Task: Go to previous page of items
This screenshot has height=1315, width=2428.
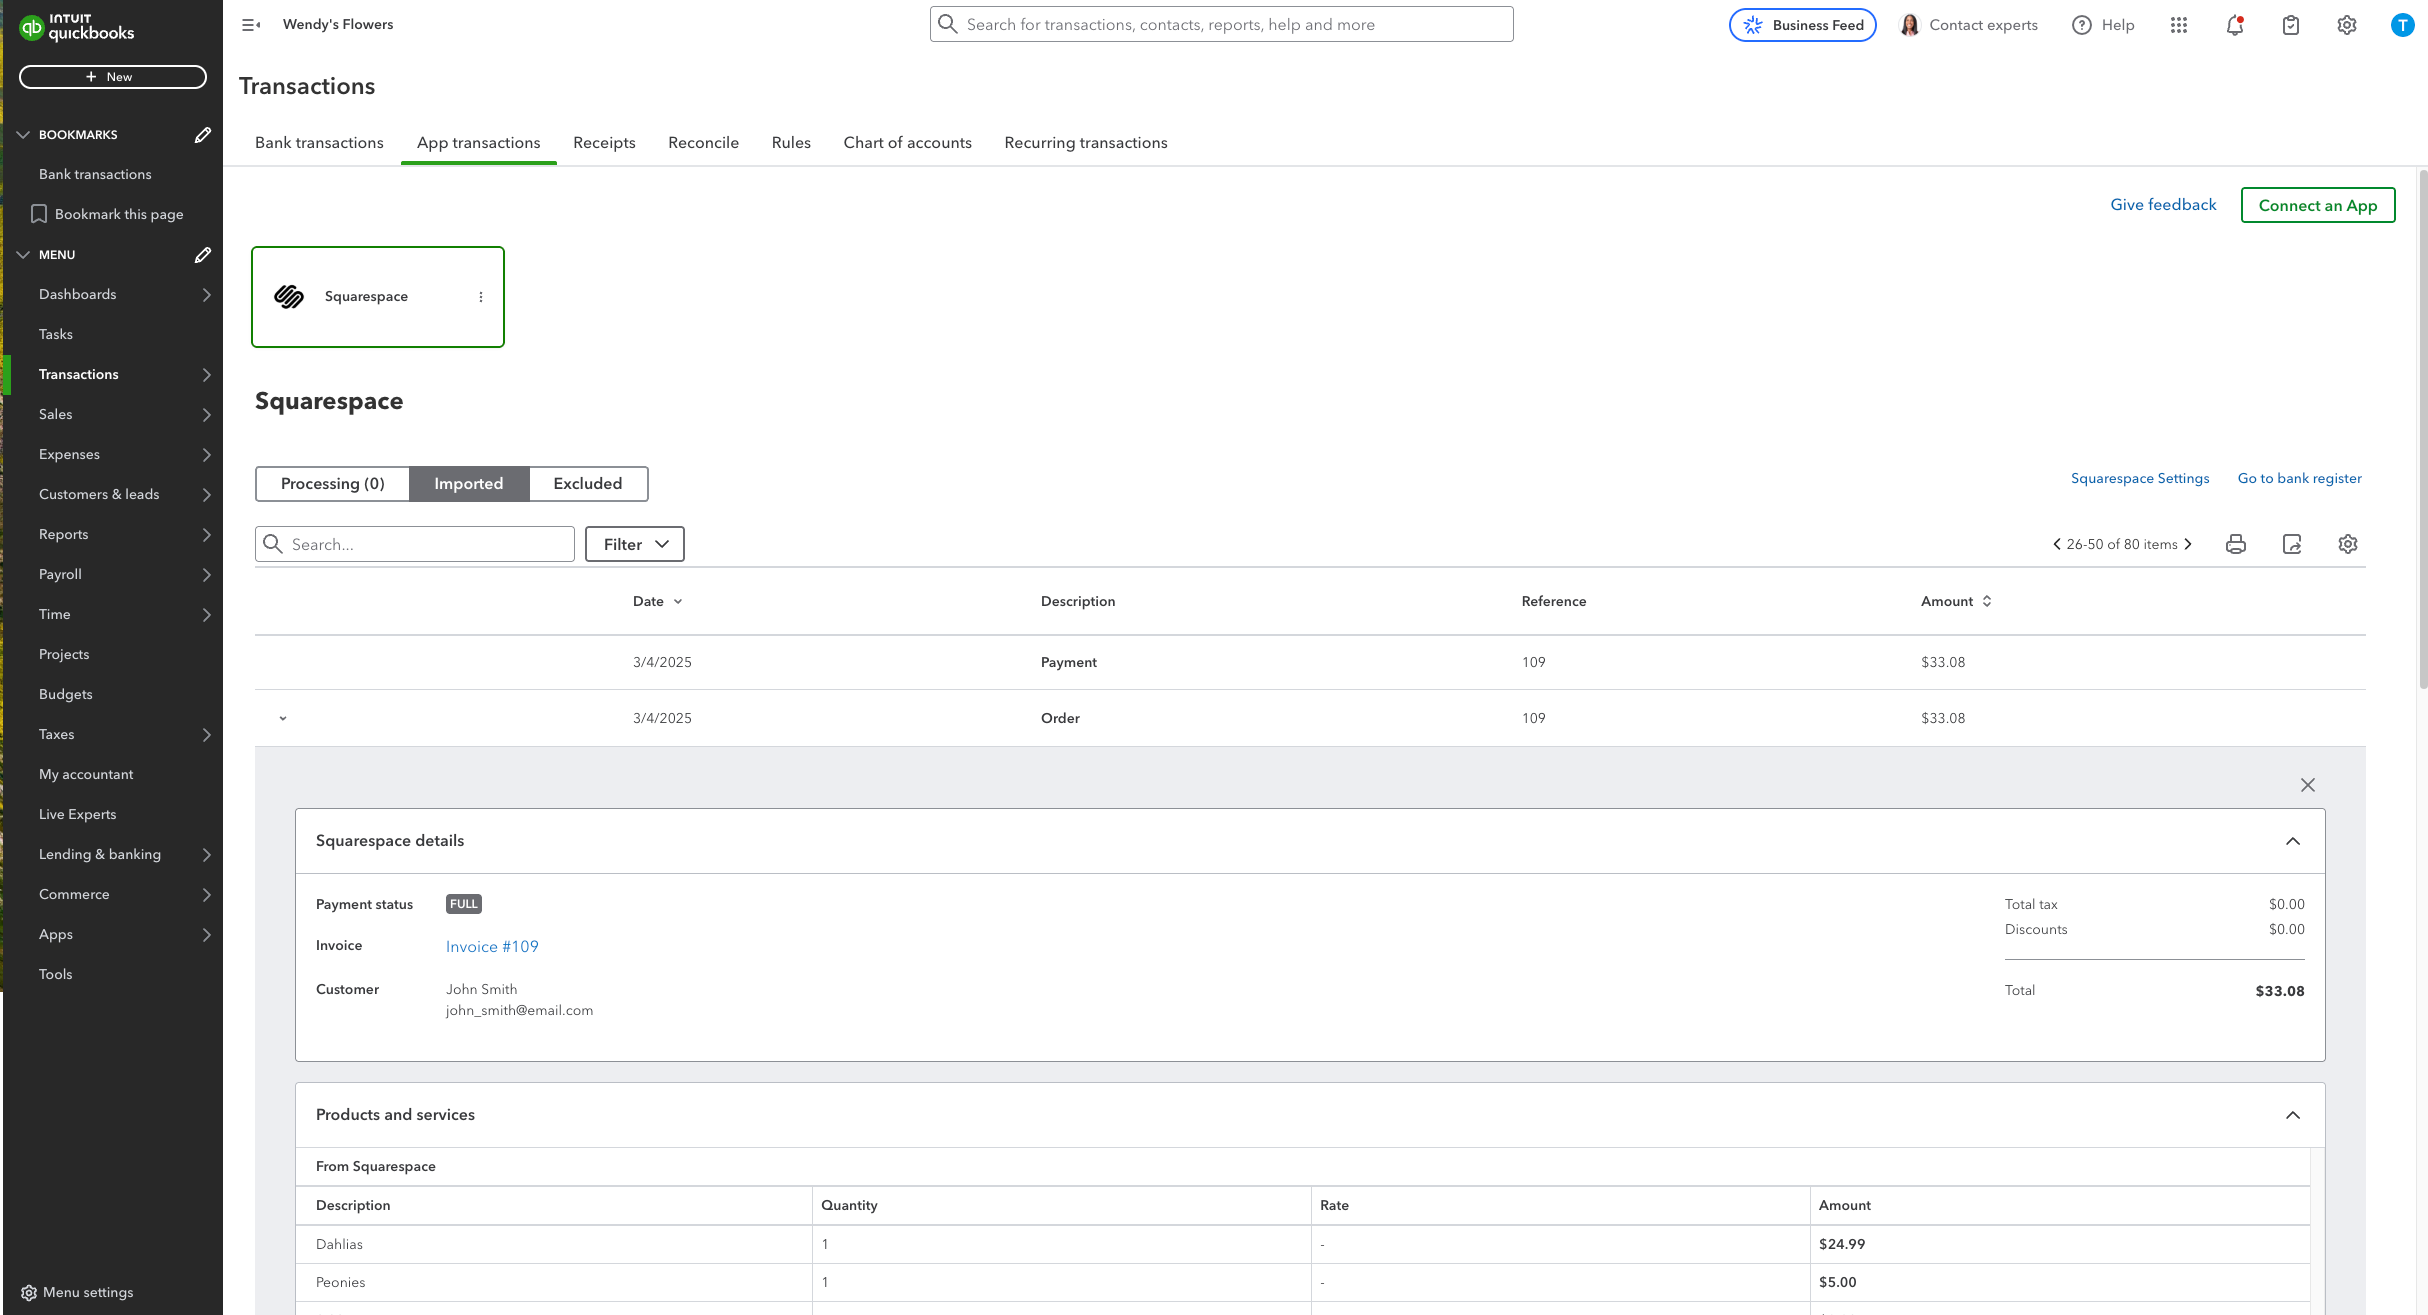Action: tap(2057, 544)
